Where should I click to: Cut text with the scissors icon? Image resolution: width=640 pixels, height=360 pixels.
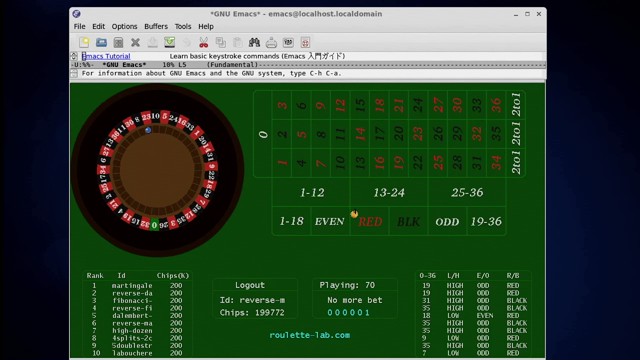pyautogui.click(x=203, y=42)
